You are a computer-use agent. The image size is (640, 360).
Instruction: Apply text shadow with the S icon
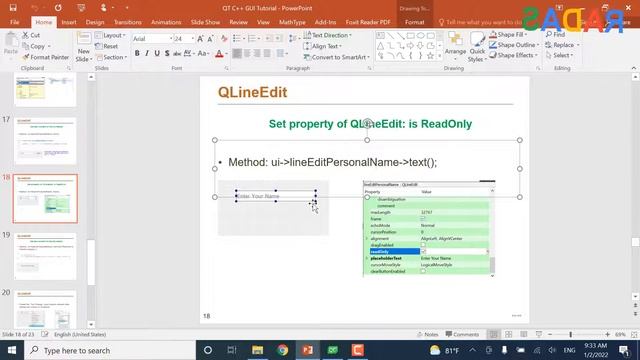tap(167, 53)
